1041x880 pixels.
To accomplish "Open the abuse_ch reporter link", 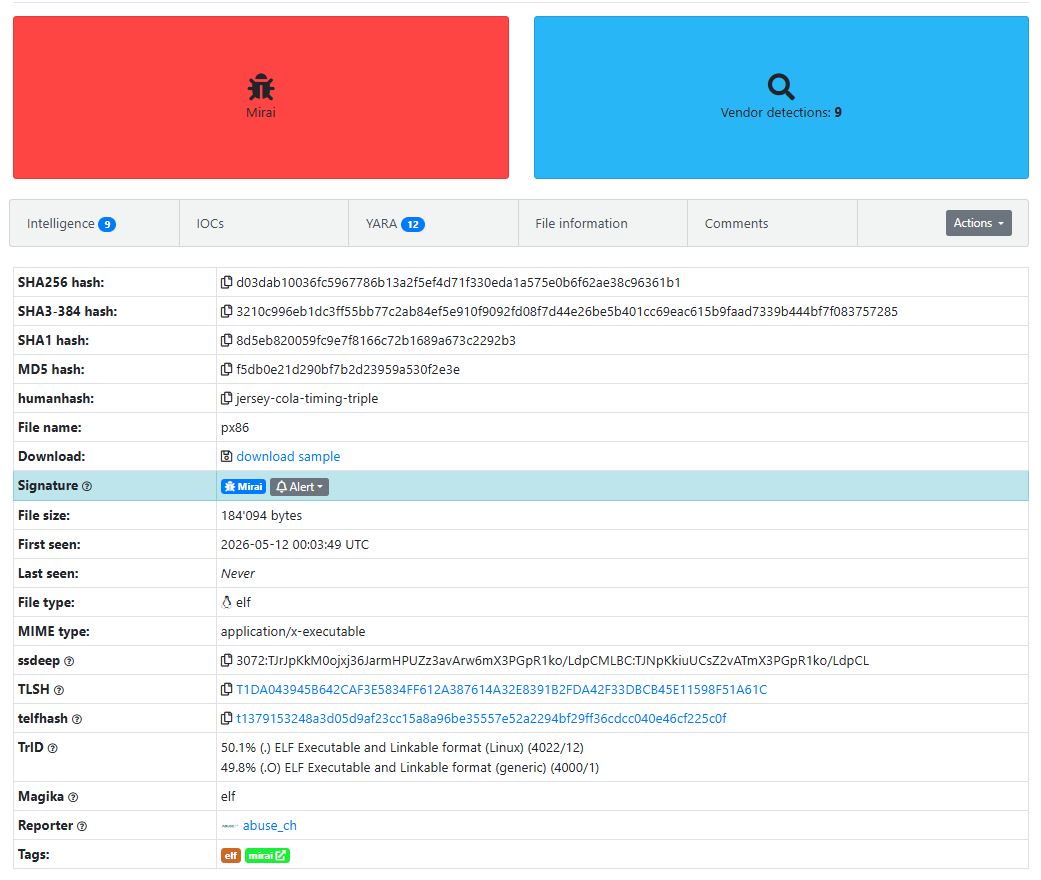I will 270,826.
